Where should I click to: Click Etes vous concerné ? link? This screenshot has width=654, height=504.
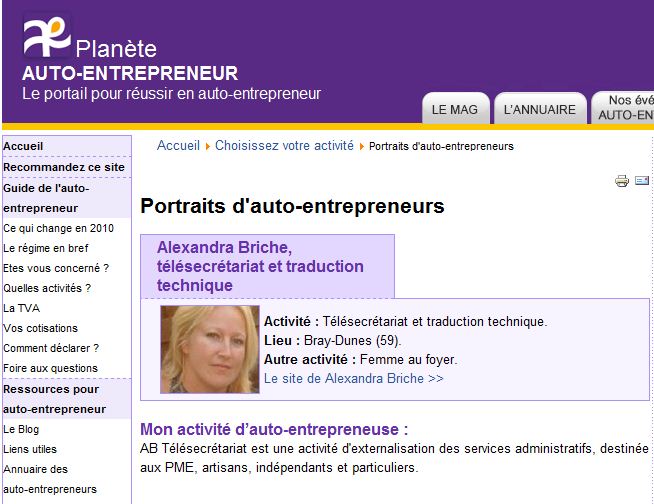(x=56, y=268)
